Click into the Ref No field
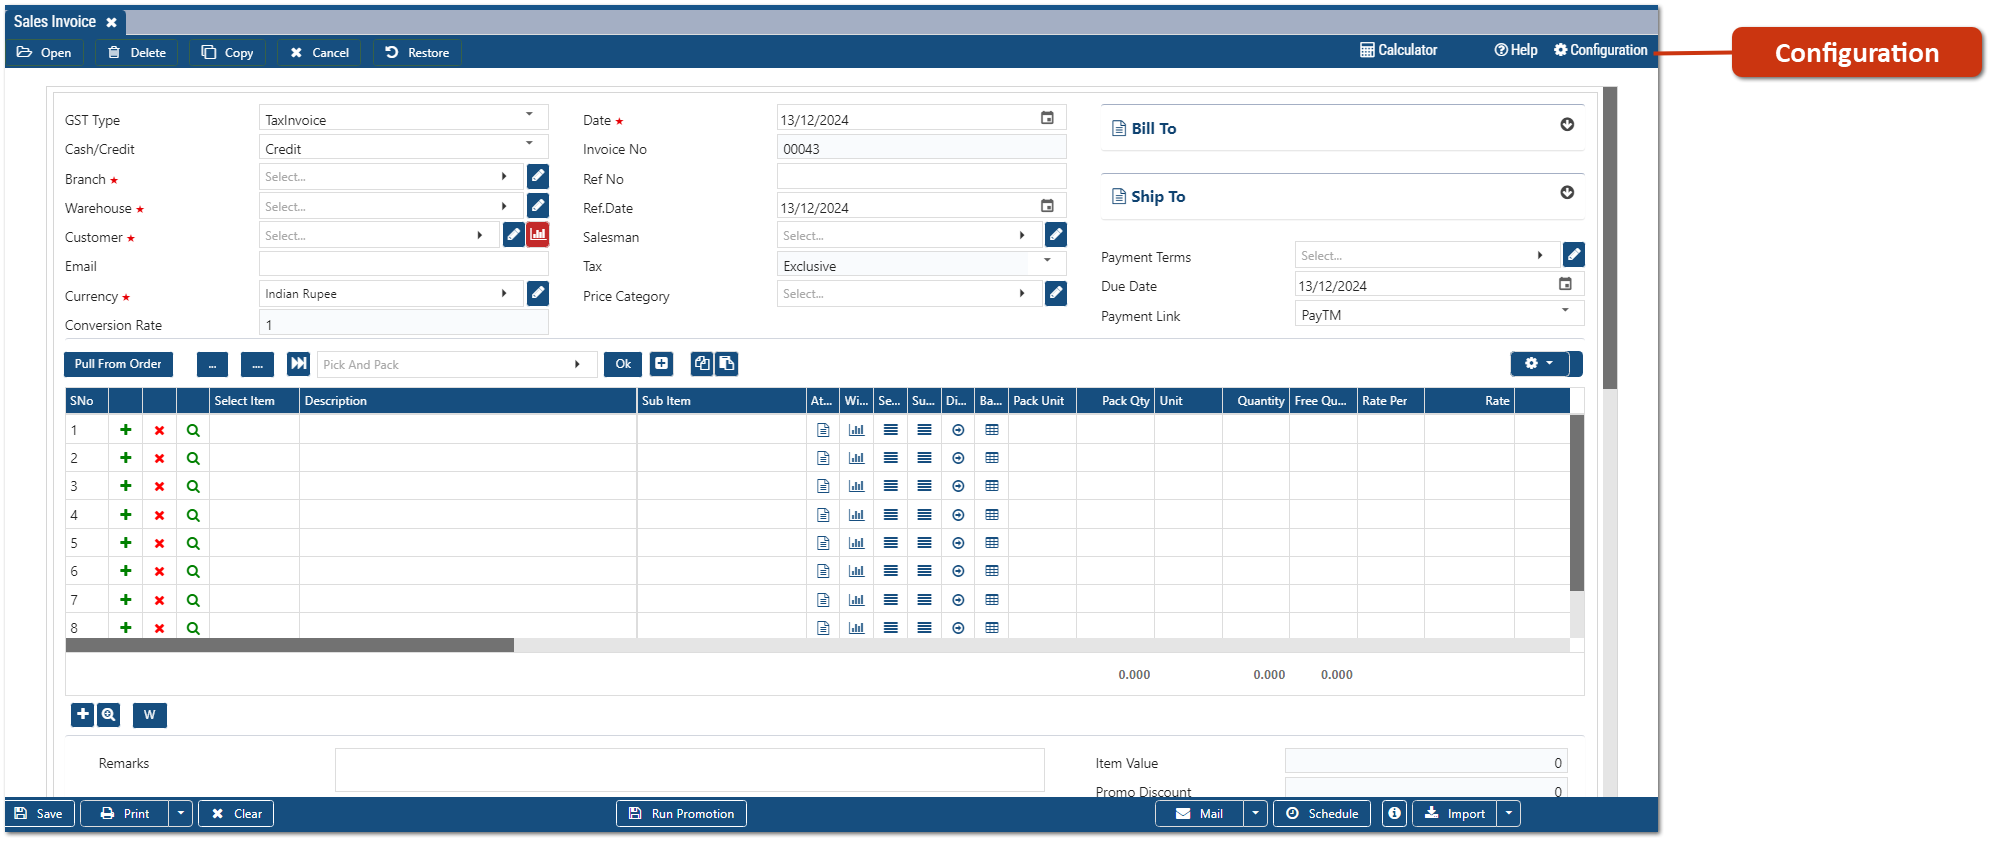Viewport: 1993px width, 841px height. click(922, 177)
